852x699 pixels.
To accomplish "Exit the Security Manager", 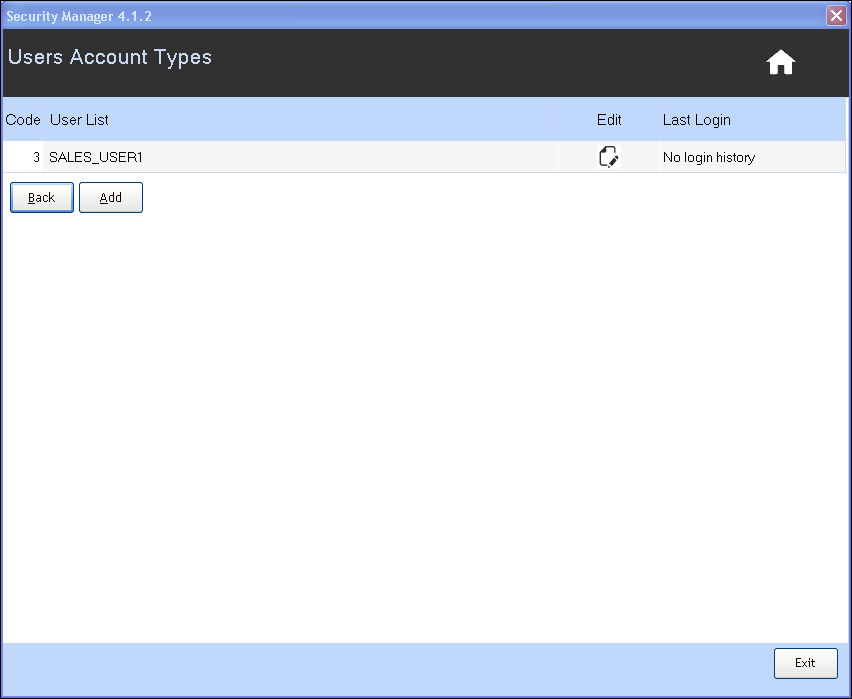I will click(x=805, y=663).
